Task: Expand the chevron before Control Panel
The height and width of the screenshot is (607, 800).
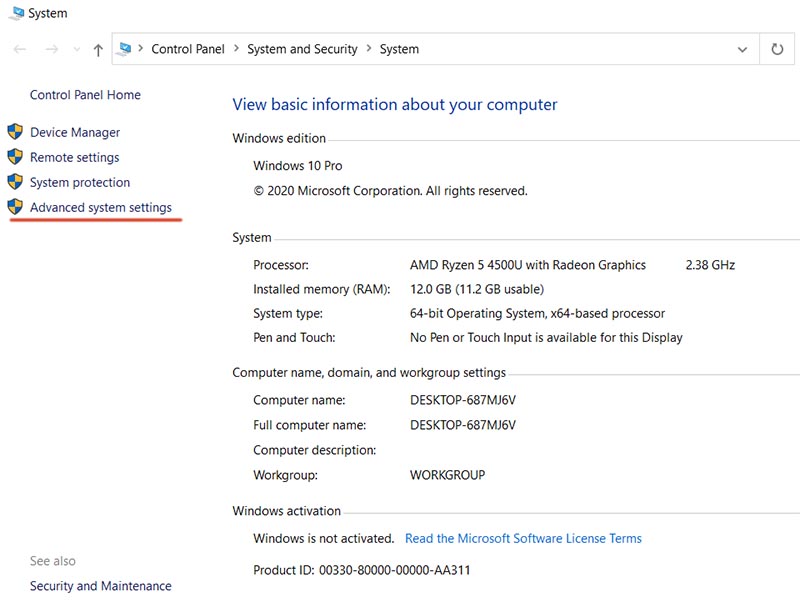Action: coord(140,48)
